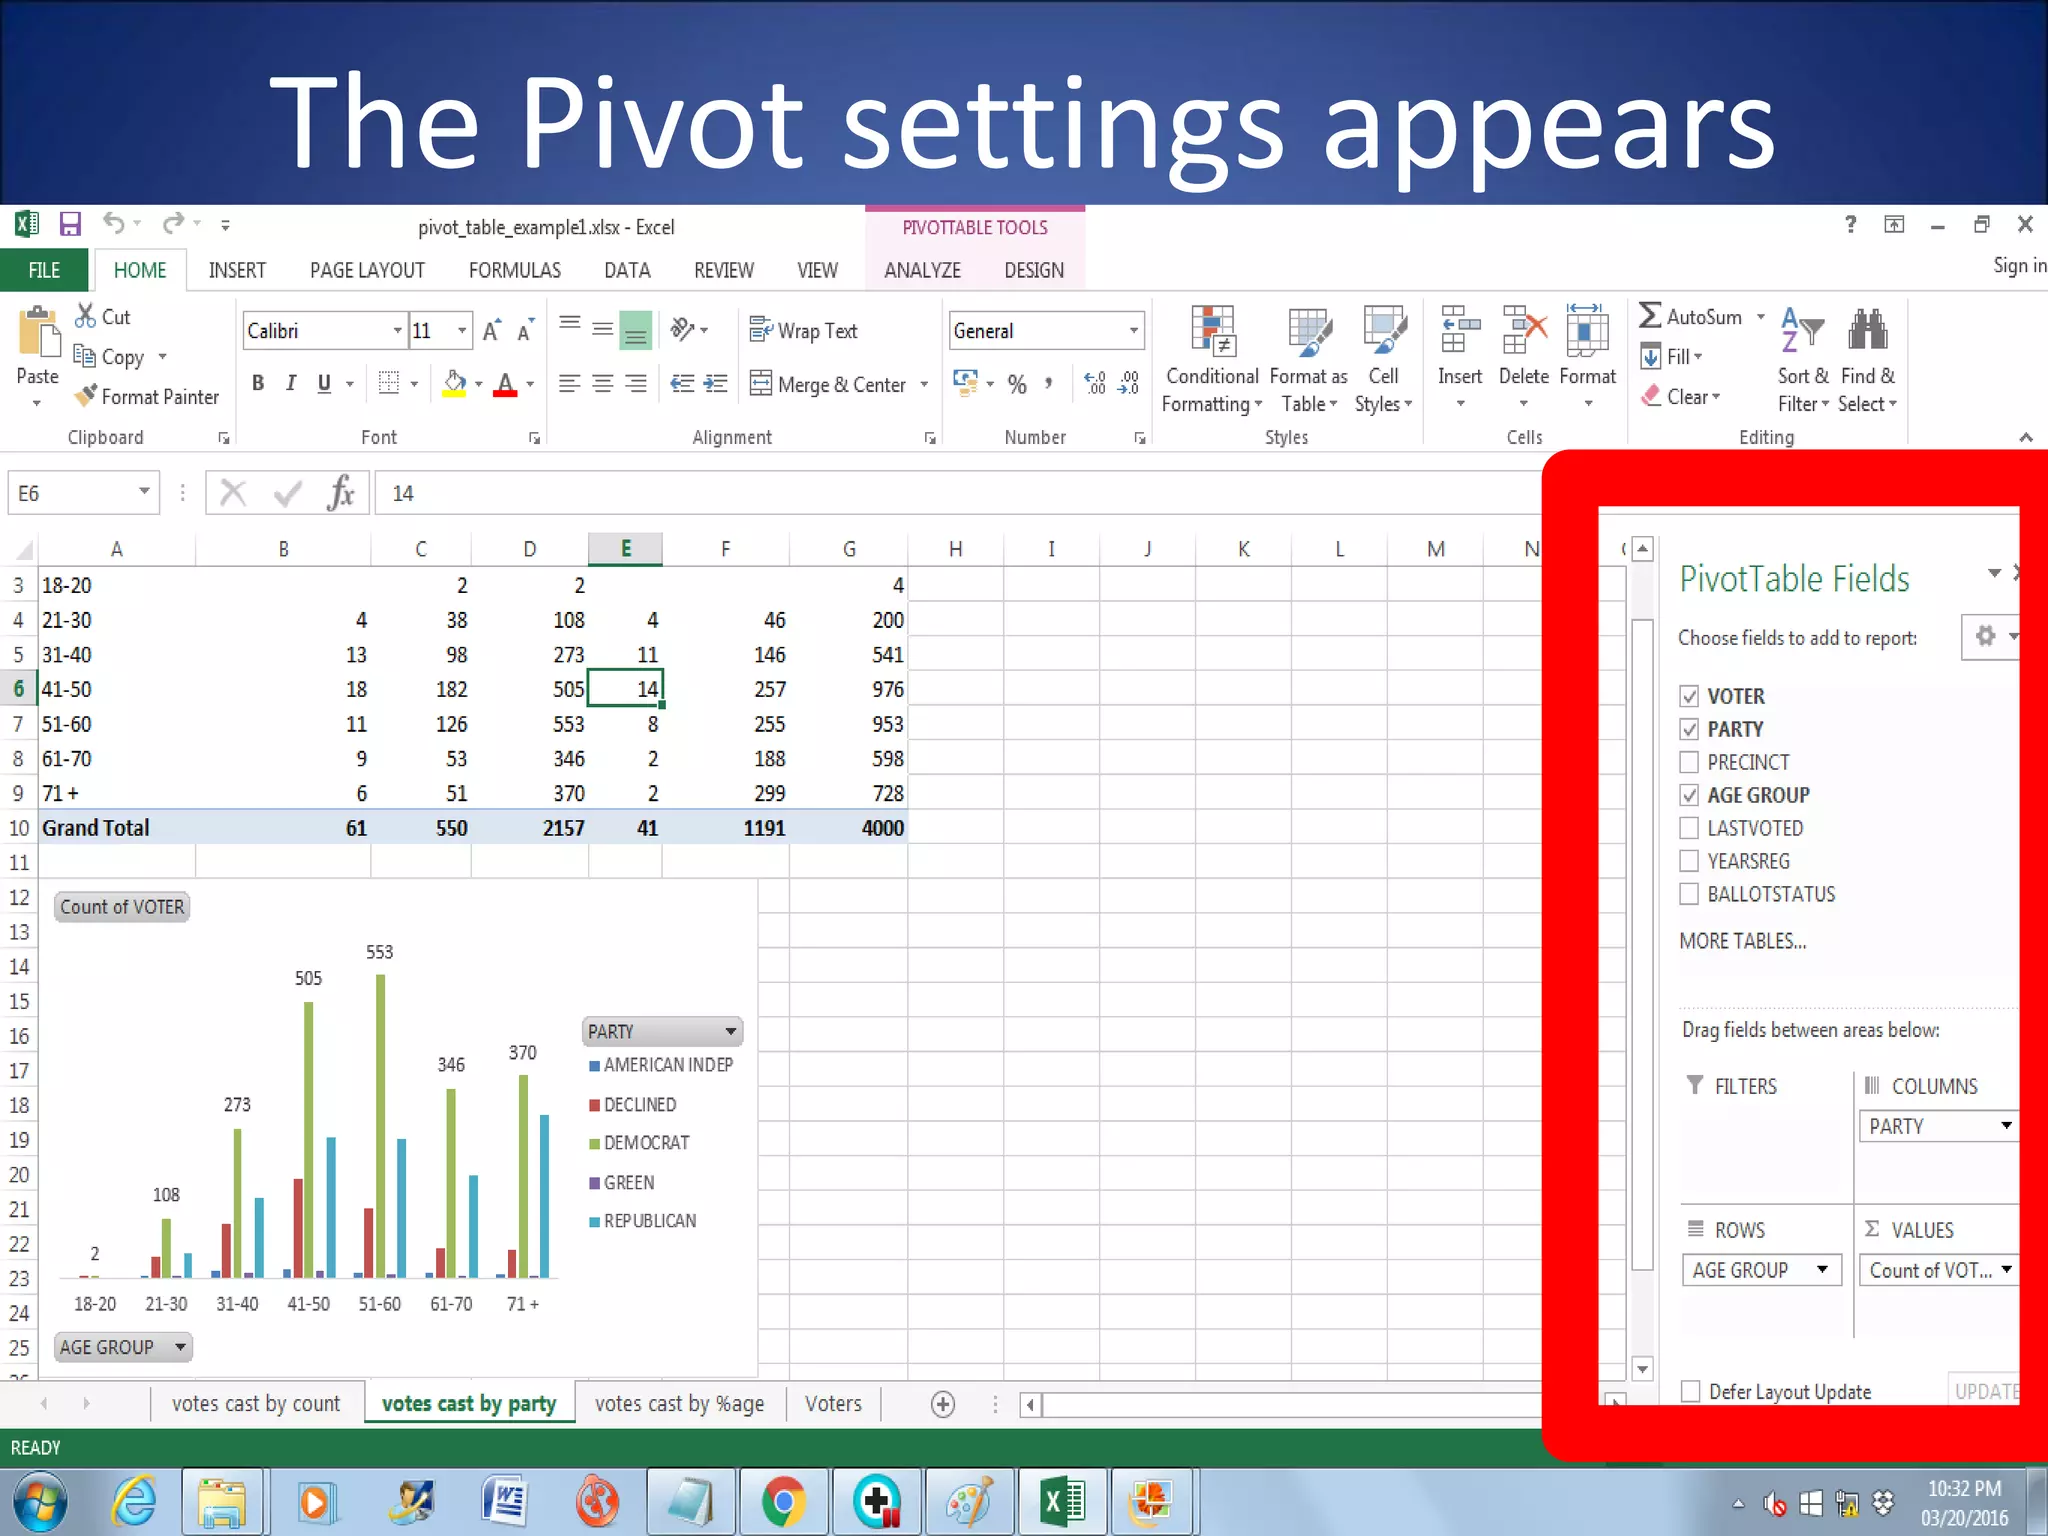Image resolution: width=2048 pixels, height=1536 pixels.
Task: Open Count of VOT... dropdown in VALUES
Action: coord(2006,1270)
